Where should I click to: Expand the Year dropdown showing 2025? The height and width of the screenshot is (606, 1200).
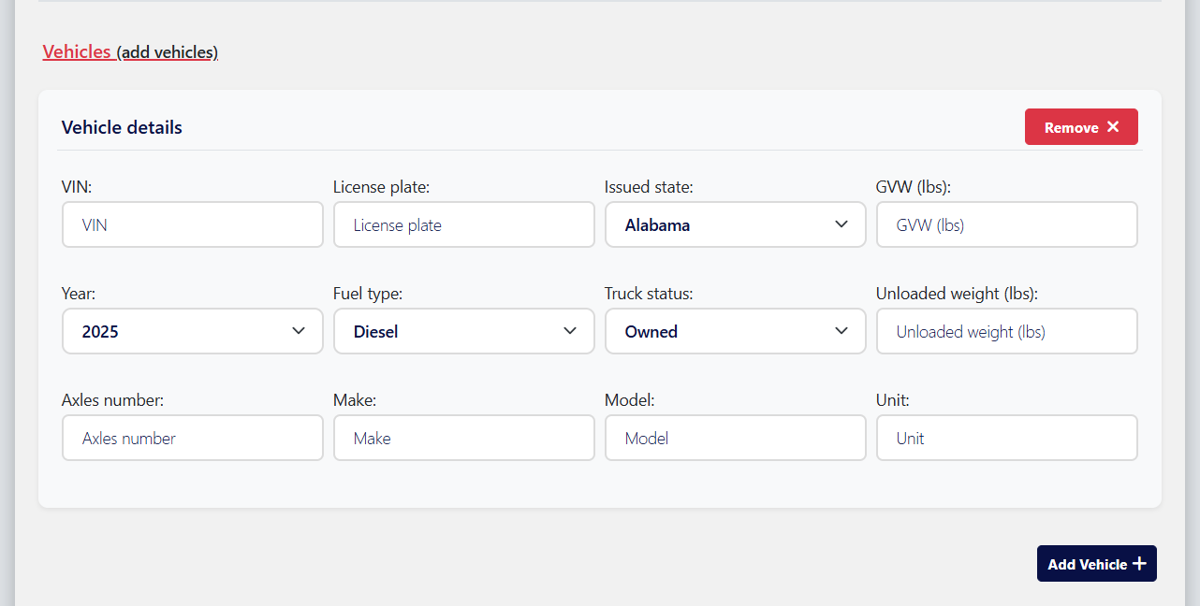click(x=192, y=331)
